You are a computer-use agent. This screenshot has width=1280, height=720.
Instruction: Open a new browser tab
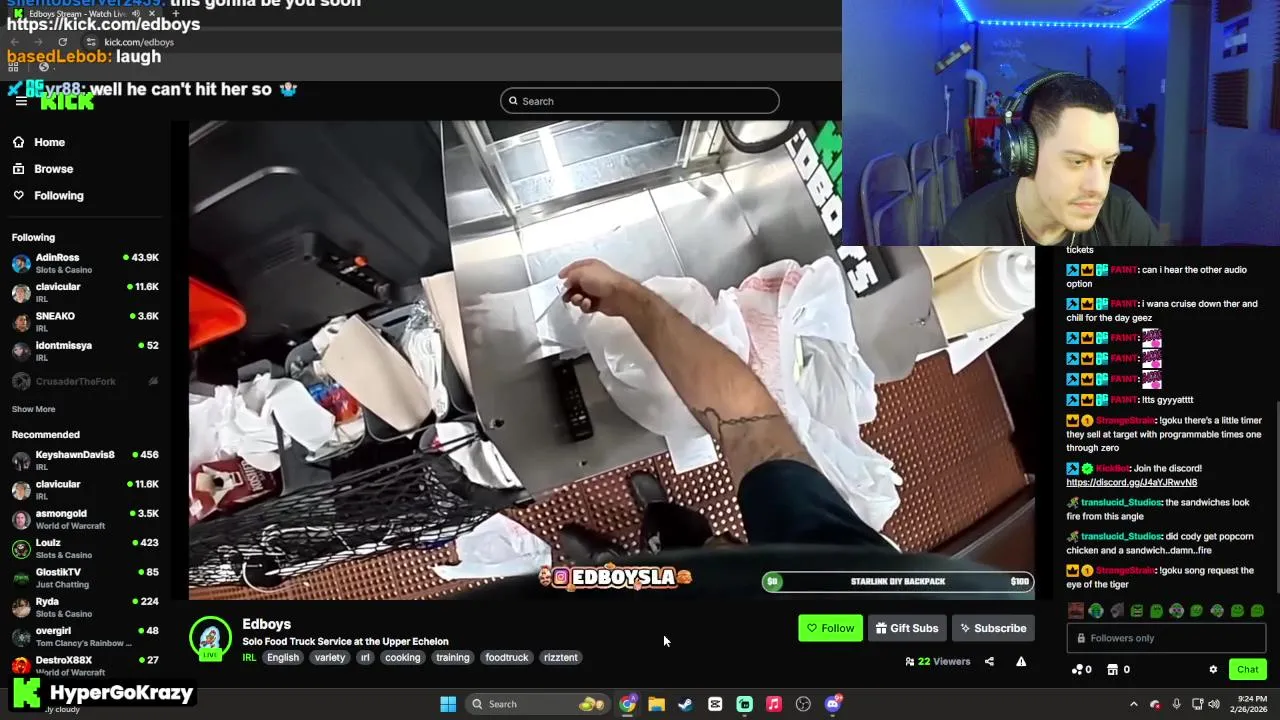[x=176, y=14]
